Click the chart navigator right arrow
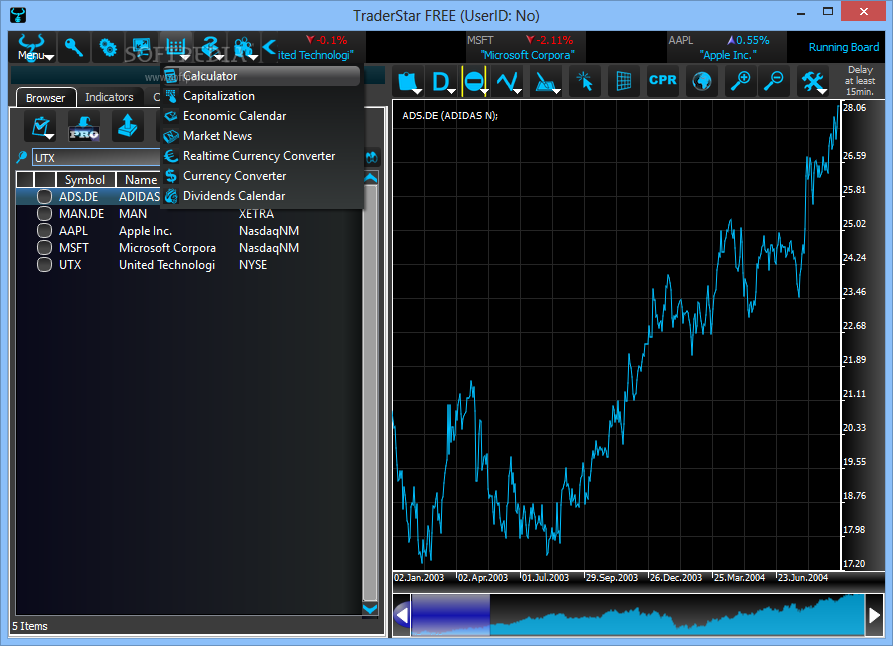The height and width of the screenshot is (646, 893). click(x=874, y=615)
